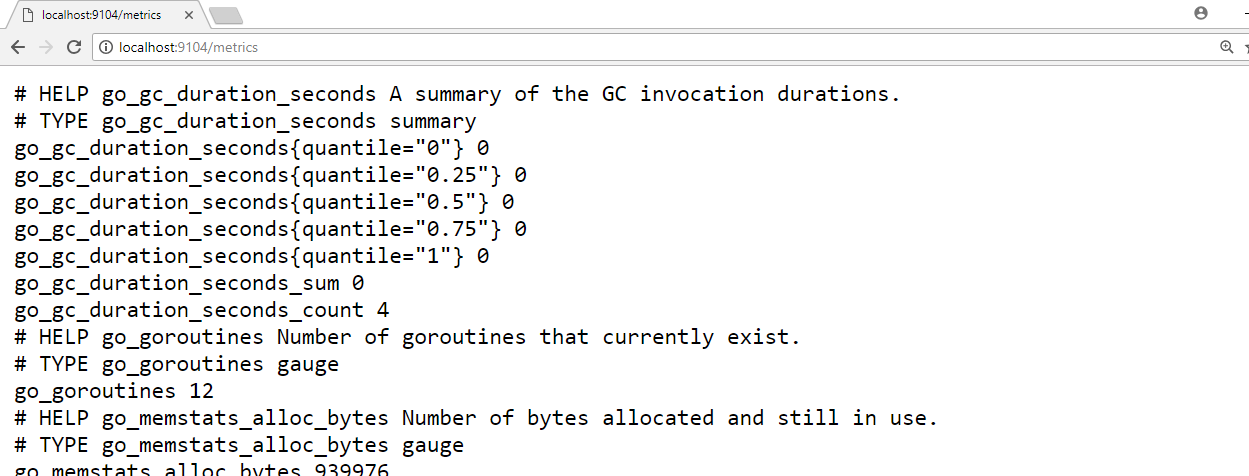
Task: Focus the address bar URL field
Action: coord(600,47)
